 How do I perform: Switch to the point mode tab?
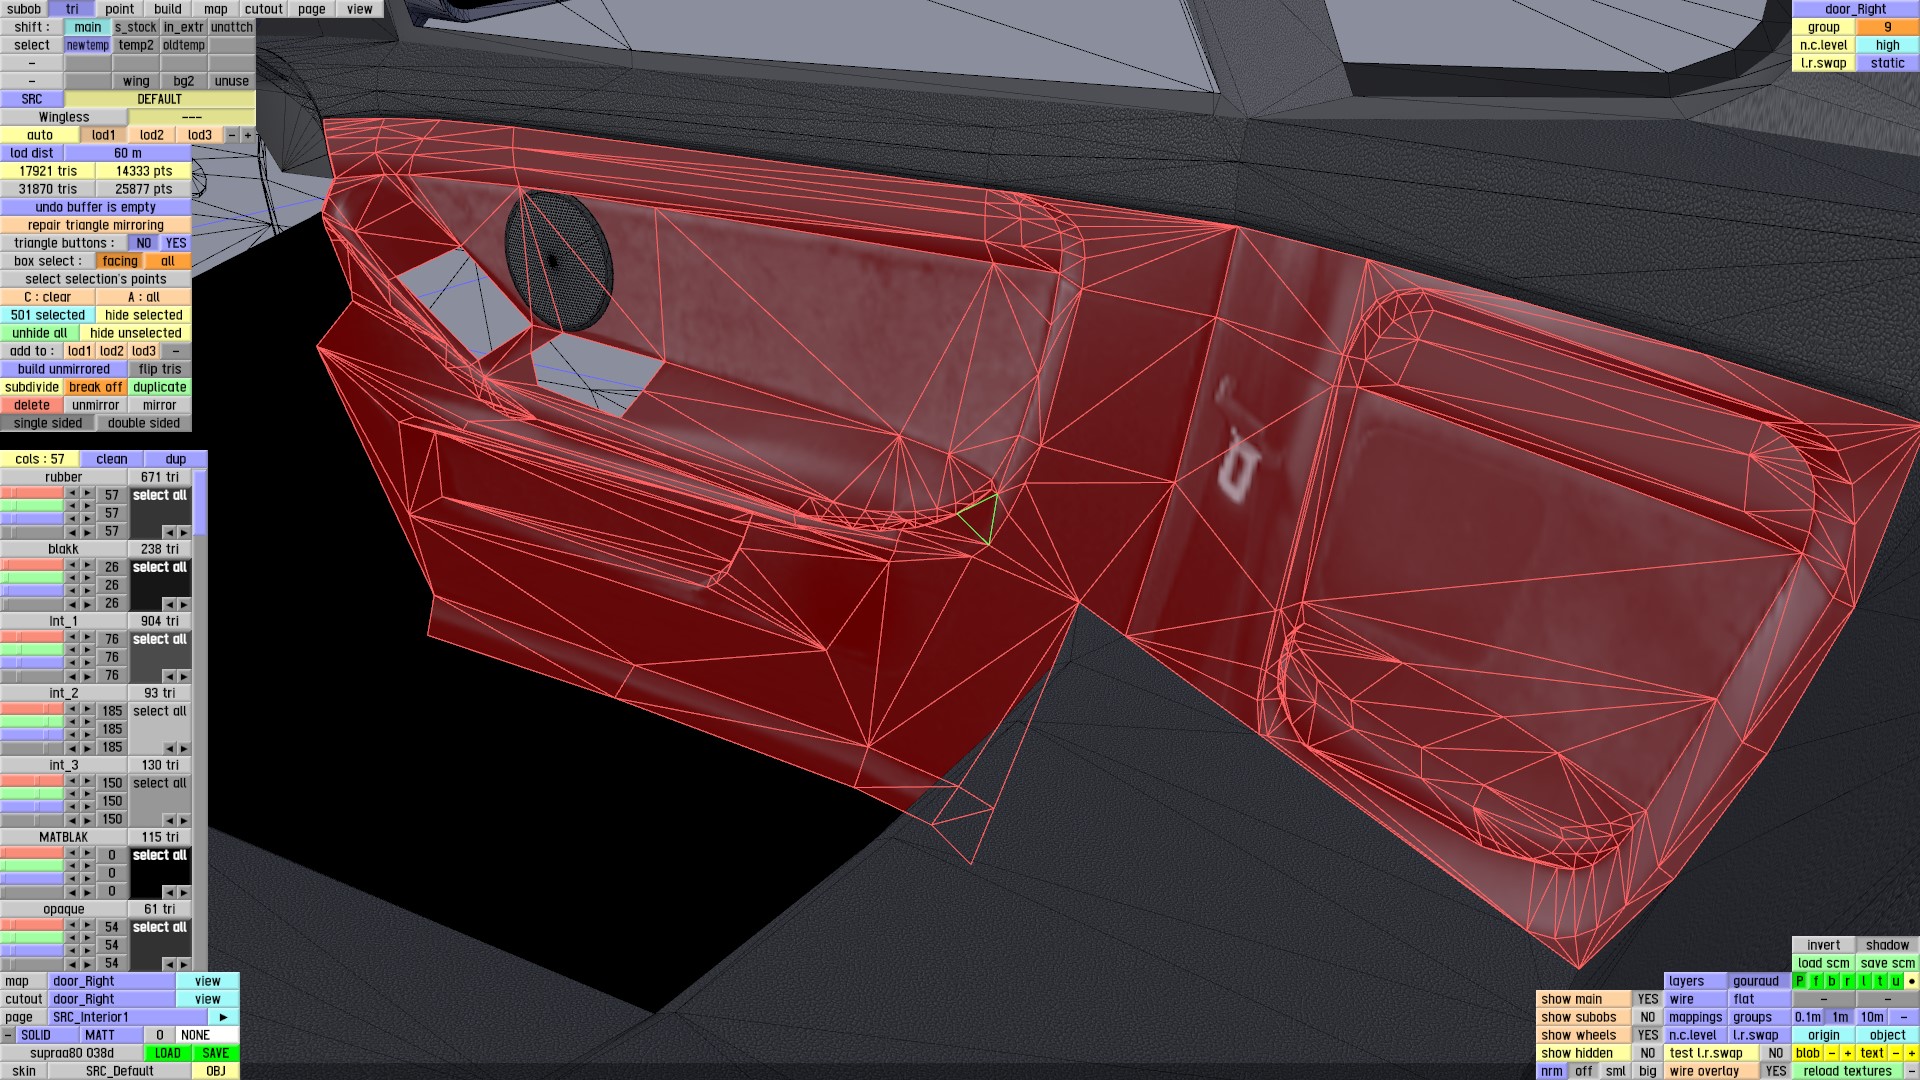pos(119,9)
